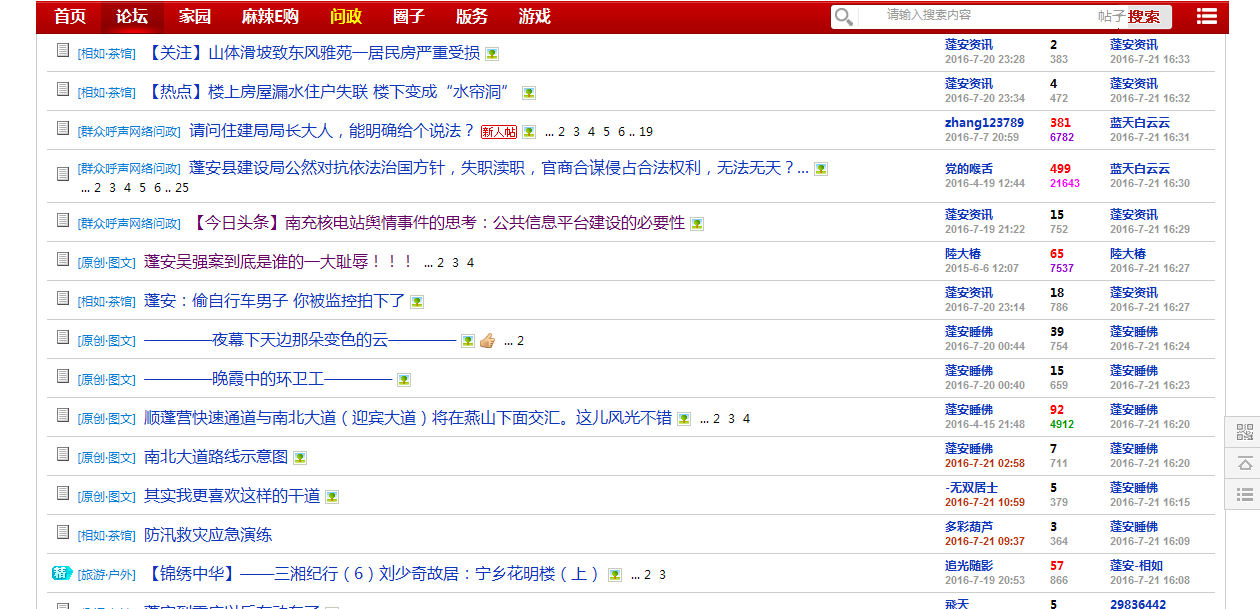The width and height of the screenshot is (1260, 609).
Task: Switch to the 问政 navigation tab
Action: click(x=346, y=17)
